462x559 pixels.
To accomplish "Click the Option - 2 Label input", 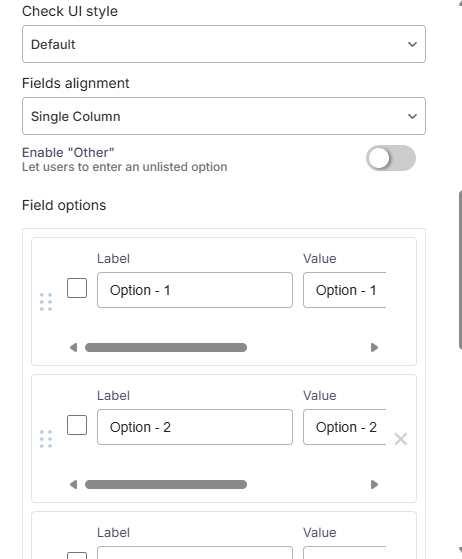I will [195, 427].
